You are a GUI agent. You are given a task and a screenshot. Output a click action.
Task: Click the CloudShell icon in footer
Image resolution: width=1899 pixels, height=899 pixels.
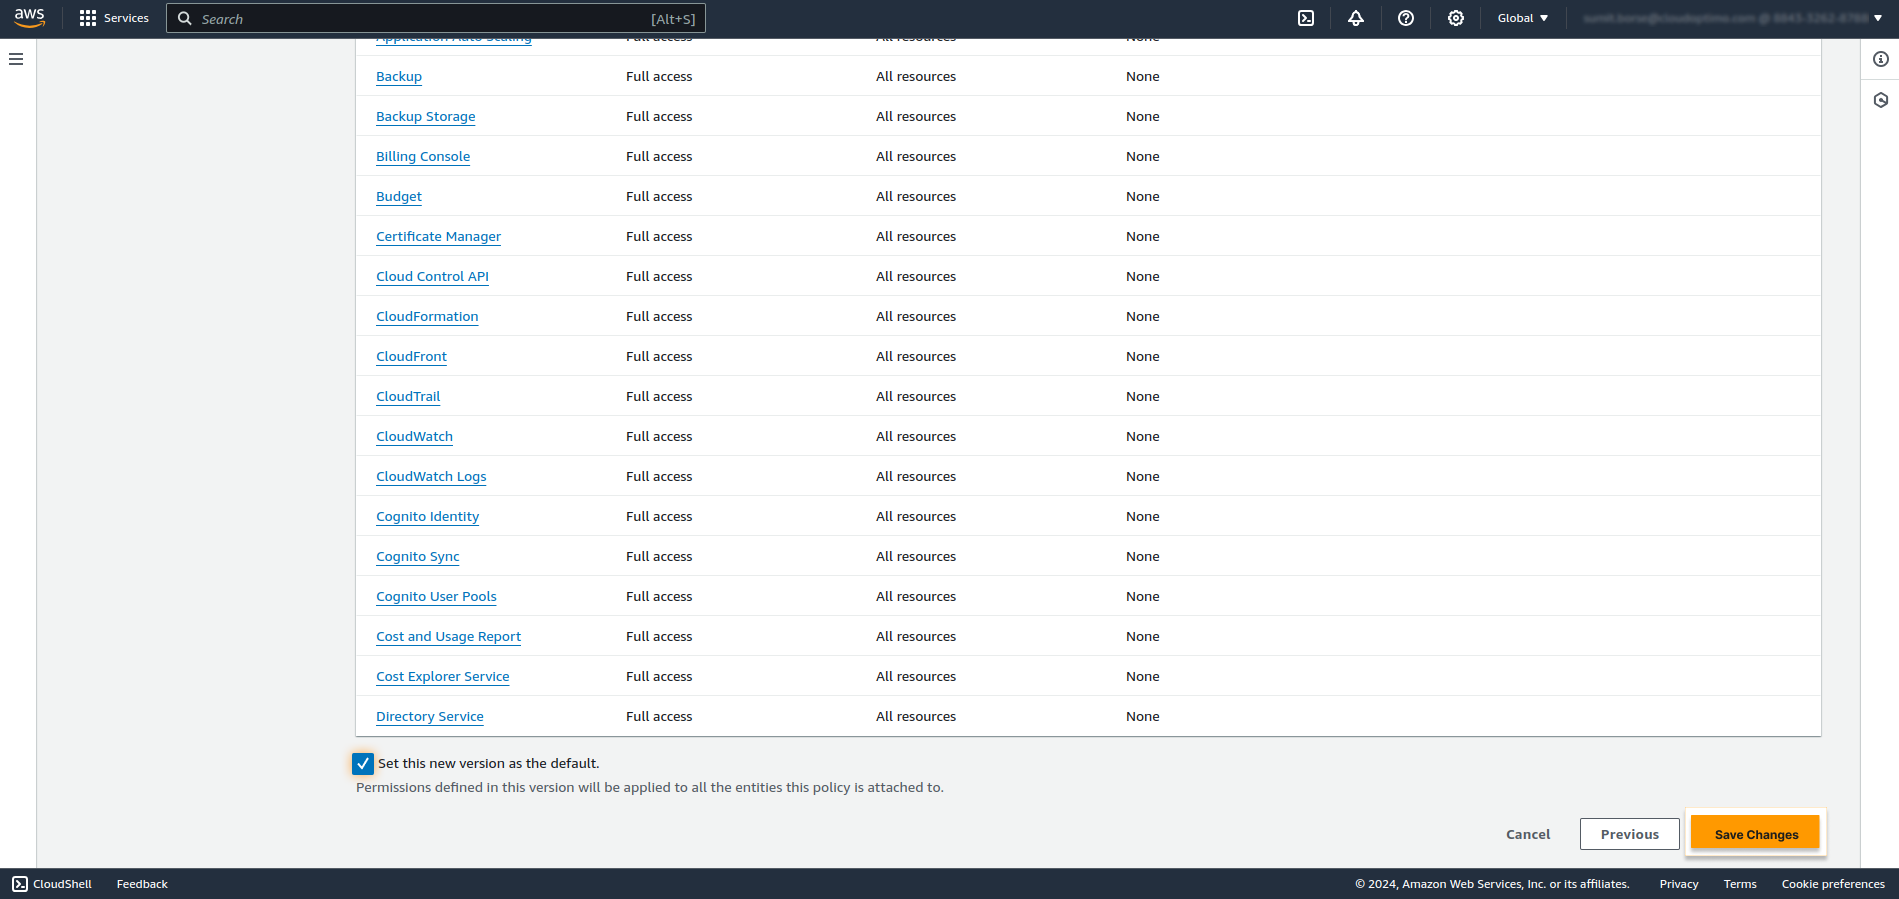20,884
